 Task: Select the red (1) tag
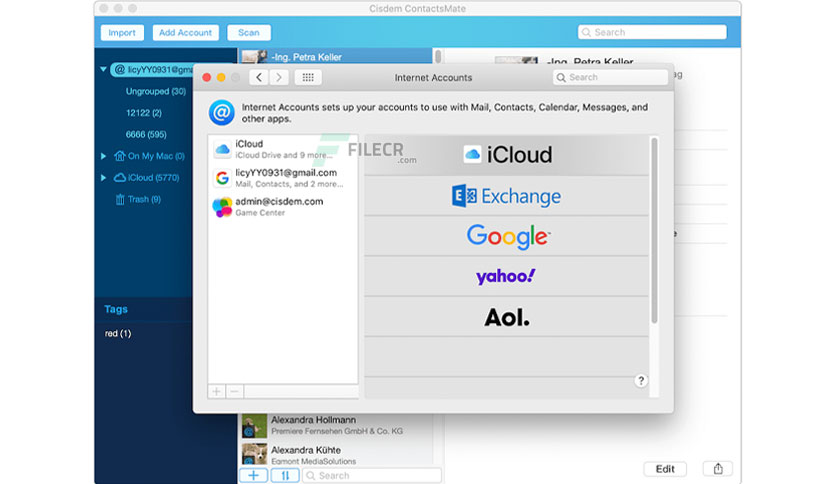pos(118,333)
